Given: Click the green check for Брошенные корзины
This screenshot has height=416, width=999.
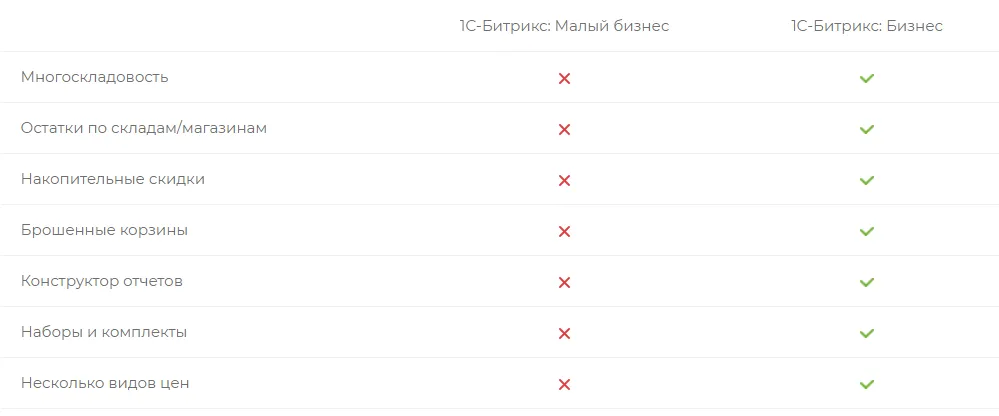Looking at the screenshot, I should coord(867,231).
